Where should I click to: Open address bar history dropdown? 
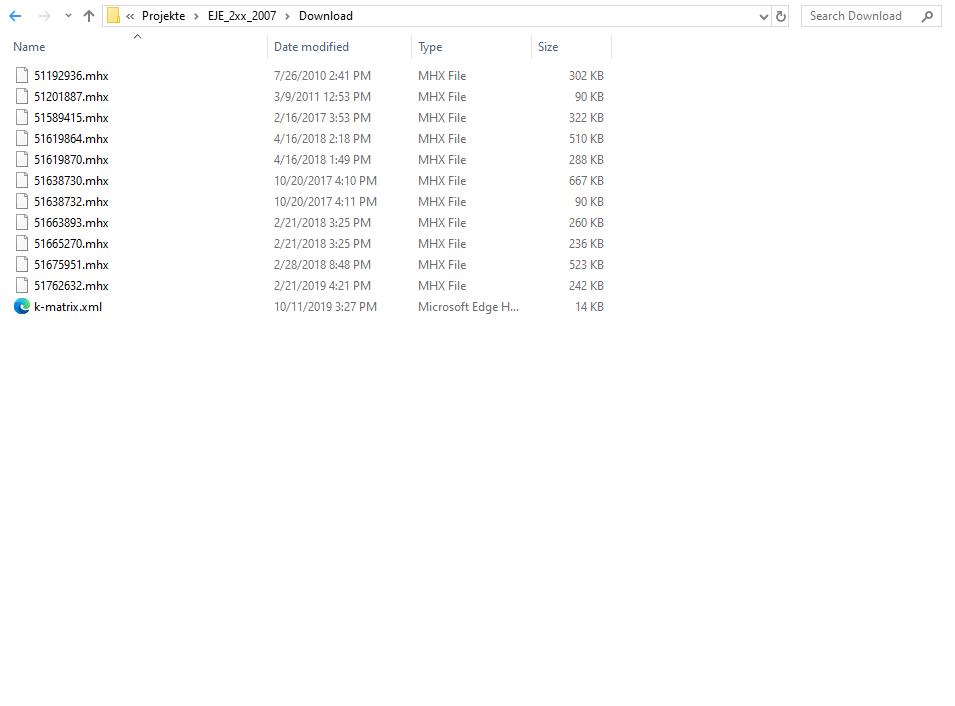[x=764, y=17]
